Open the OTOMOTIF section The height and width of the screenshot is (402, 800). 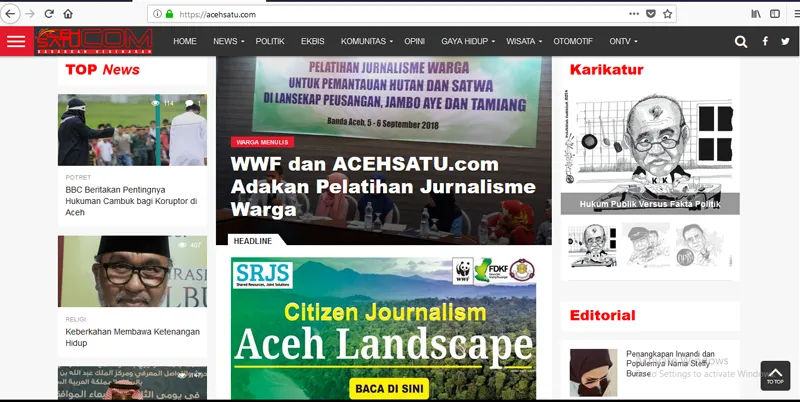[x=573, y=41]
